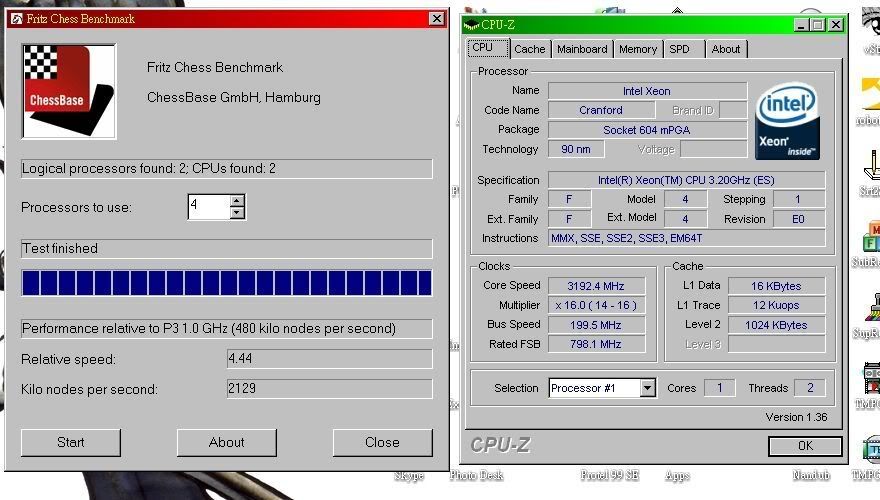Screen dimensions: 880x500
Task: Click the Performance relative to P3 text
Action: point(227,328)
